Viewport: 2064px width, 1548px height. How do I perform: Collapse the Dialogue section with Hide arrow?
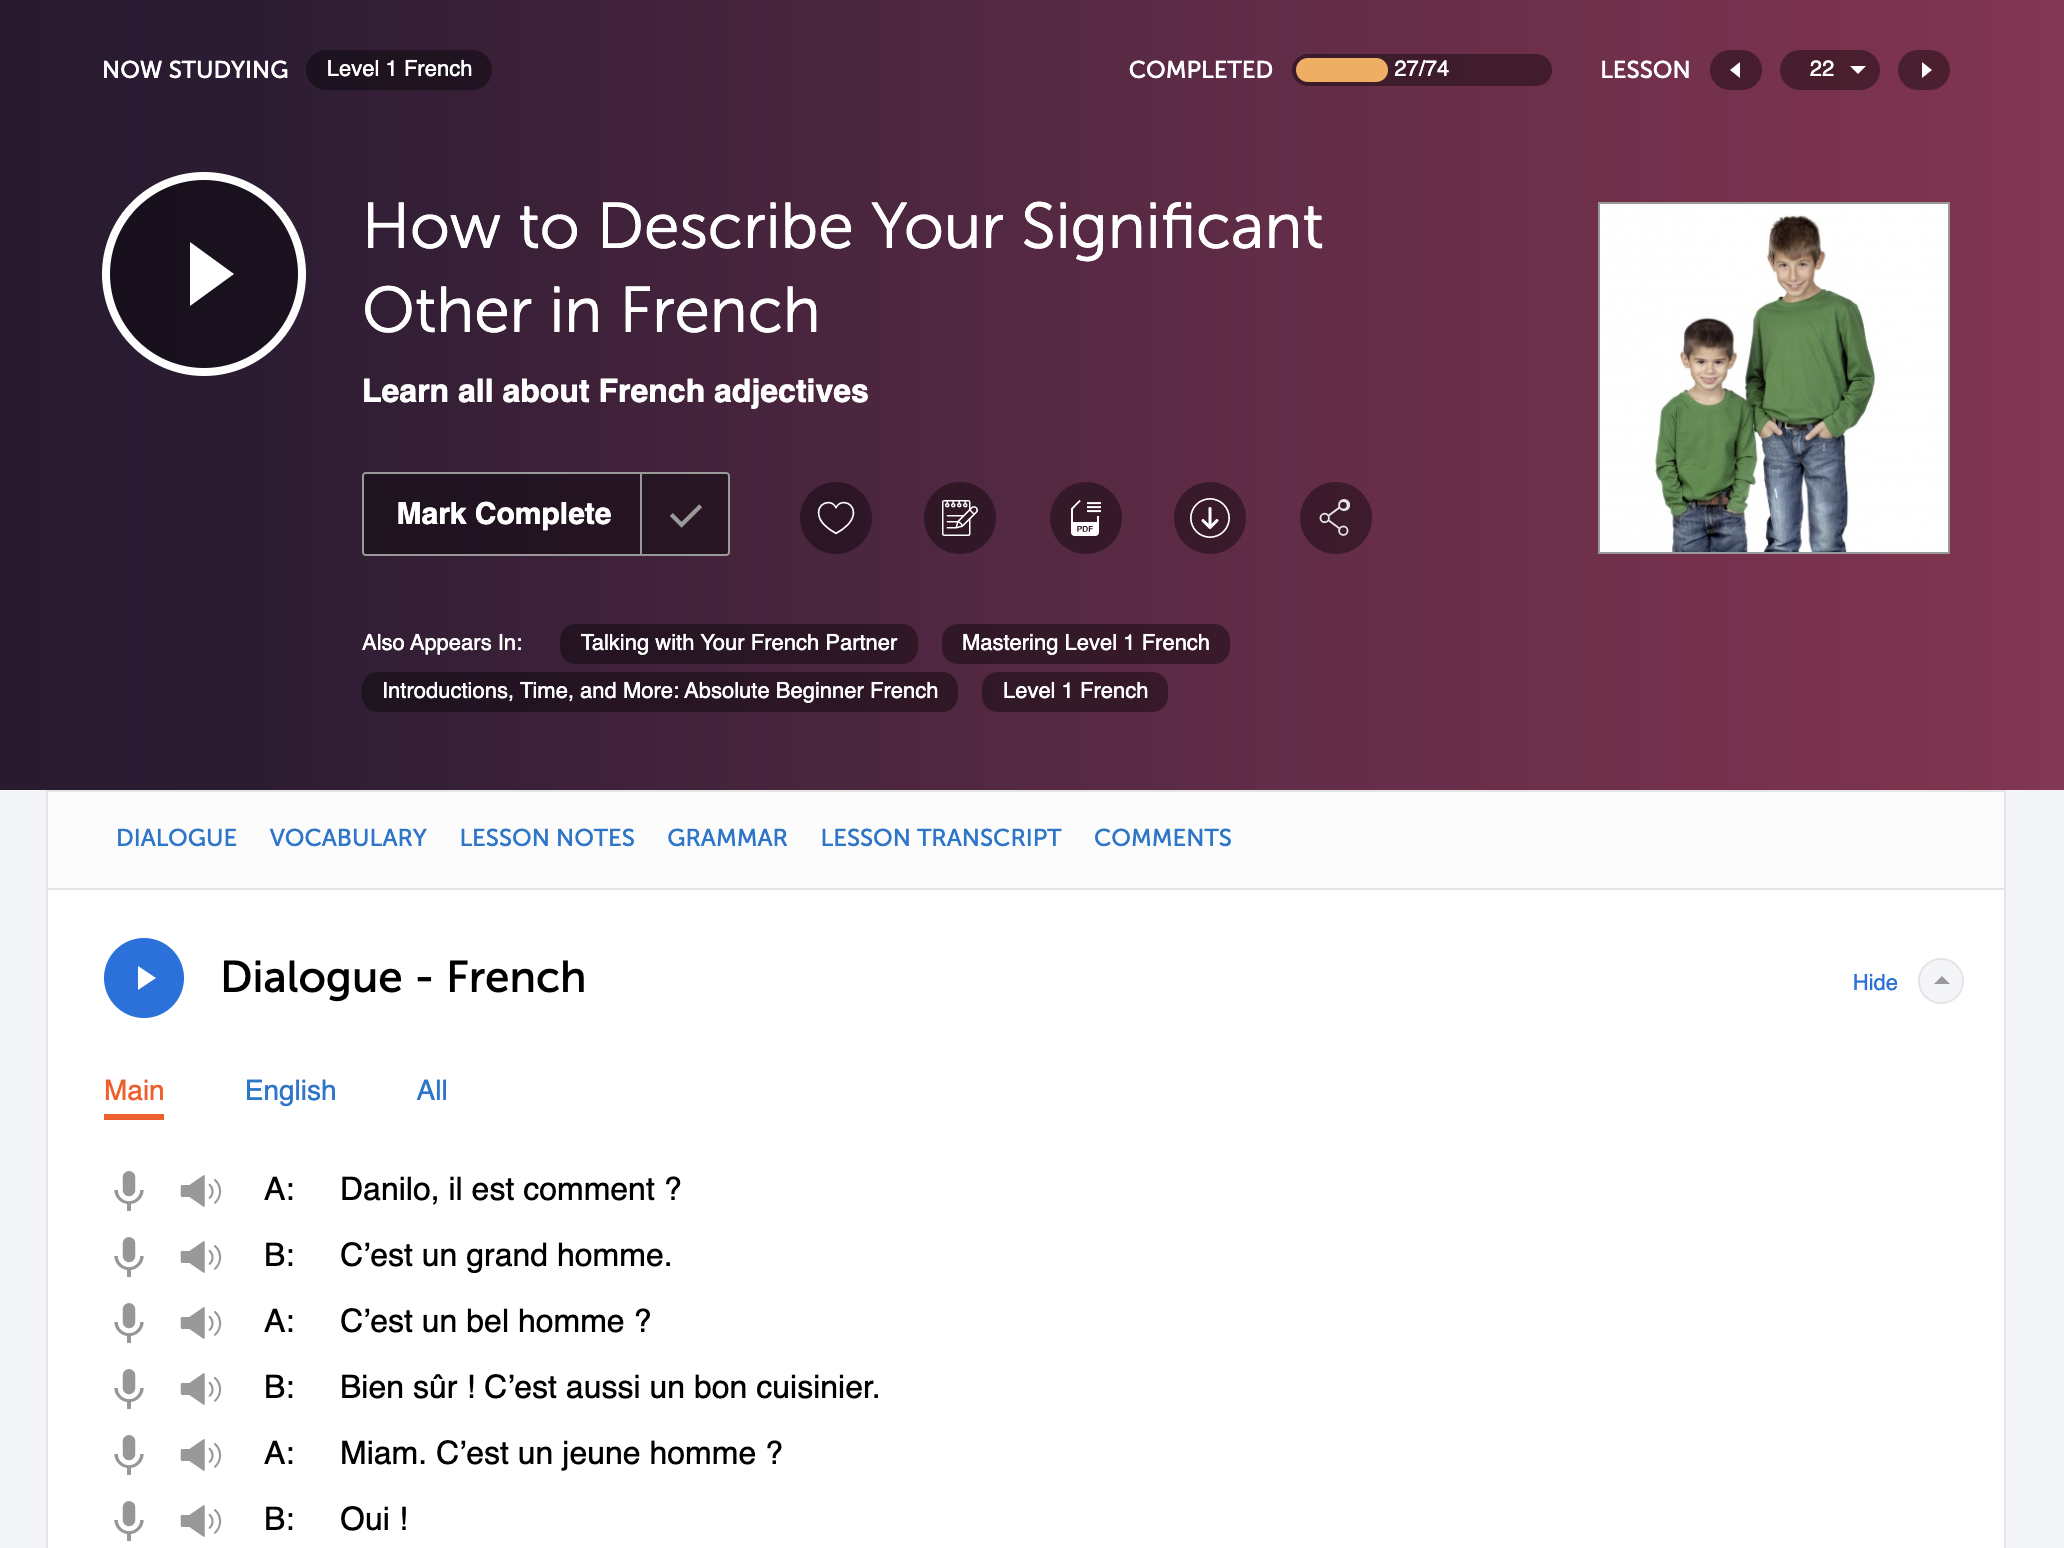(1940, 981)
